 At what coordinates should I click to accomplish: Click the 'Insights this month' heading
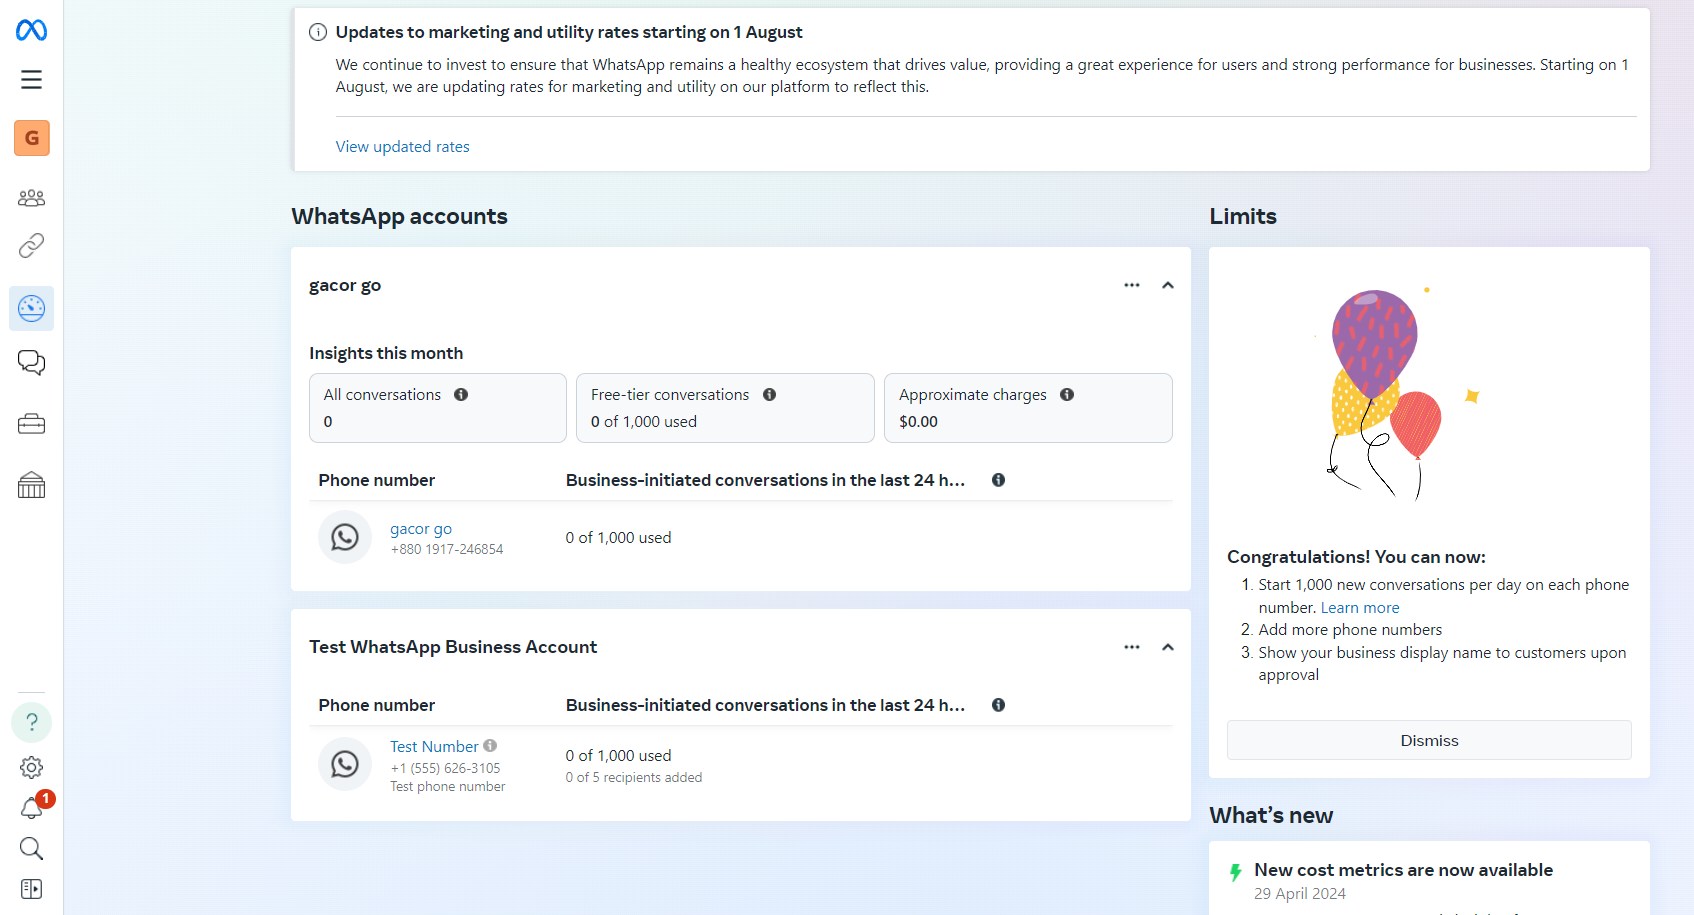[386, 353]
